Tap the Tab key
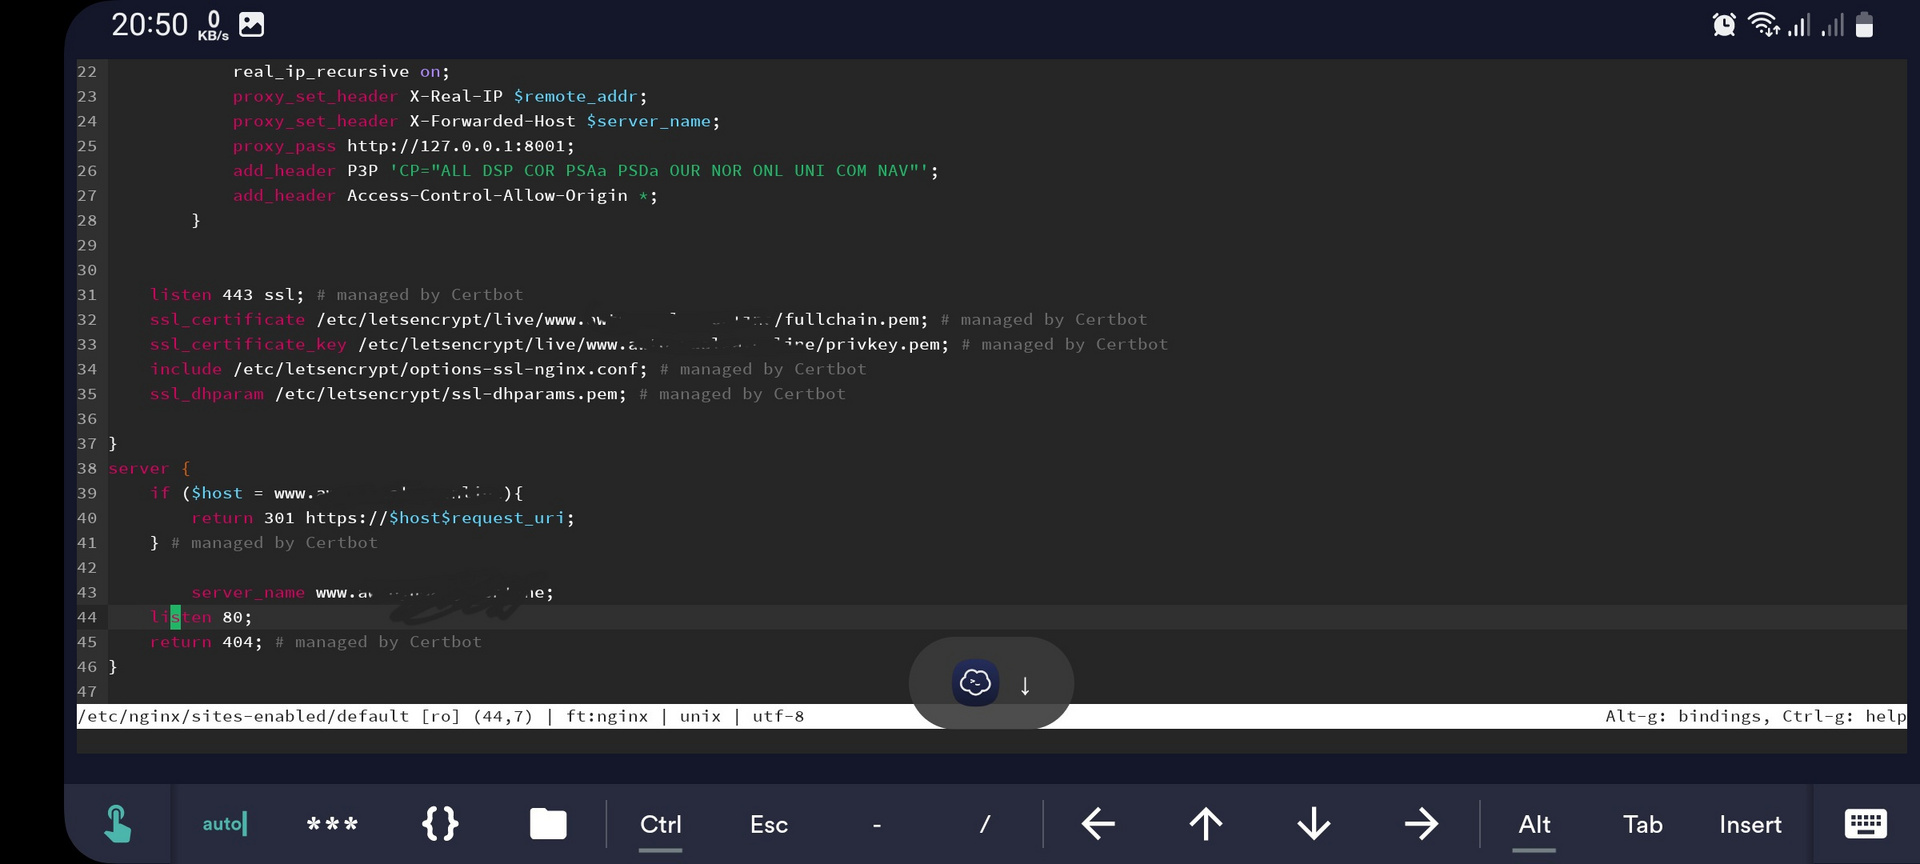This screenshot has height=864, width=1920. coord(1642,825)
